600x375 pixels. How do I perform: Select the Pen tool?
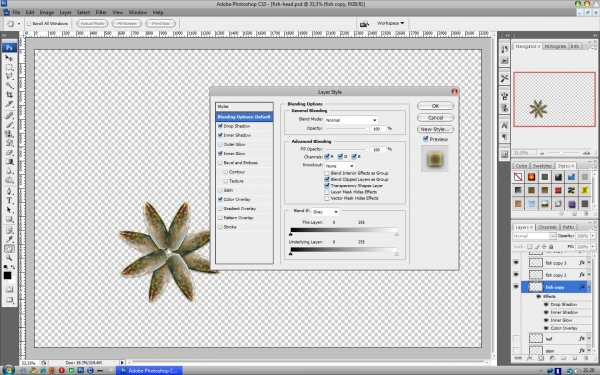point(9,191)
